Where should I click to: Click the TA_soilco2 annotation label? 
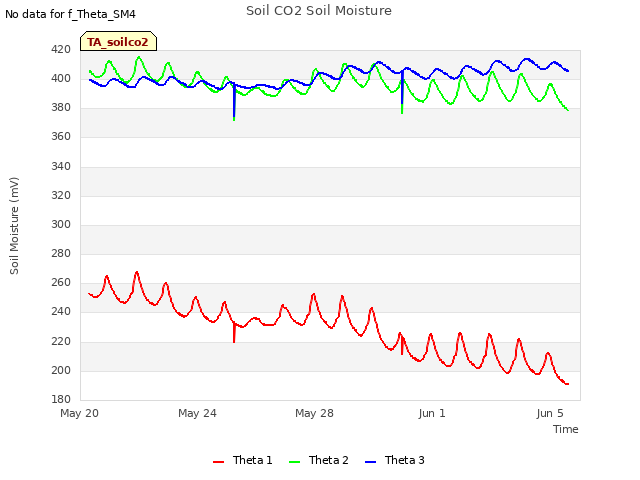118,42
